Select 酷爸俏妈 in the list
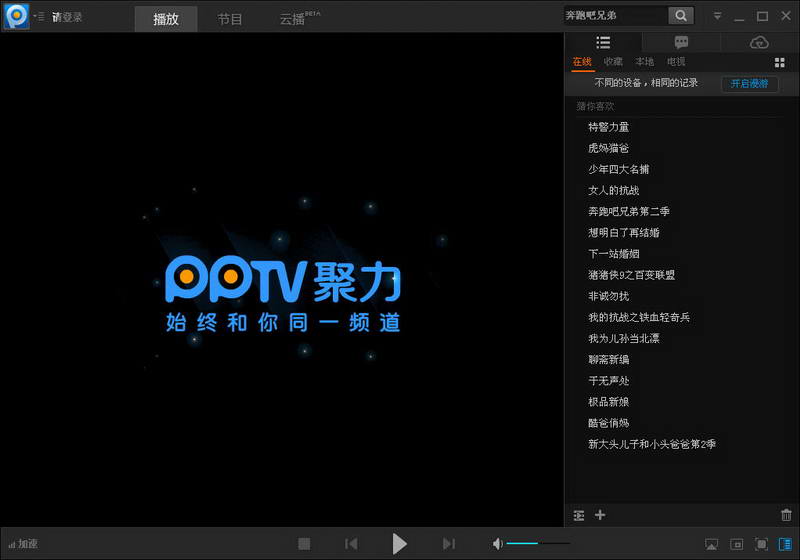The width and height of the screenshot is (800, 560). [x=609, y=423]
